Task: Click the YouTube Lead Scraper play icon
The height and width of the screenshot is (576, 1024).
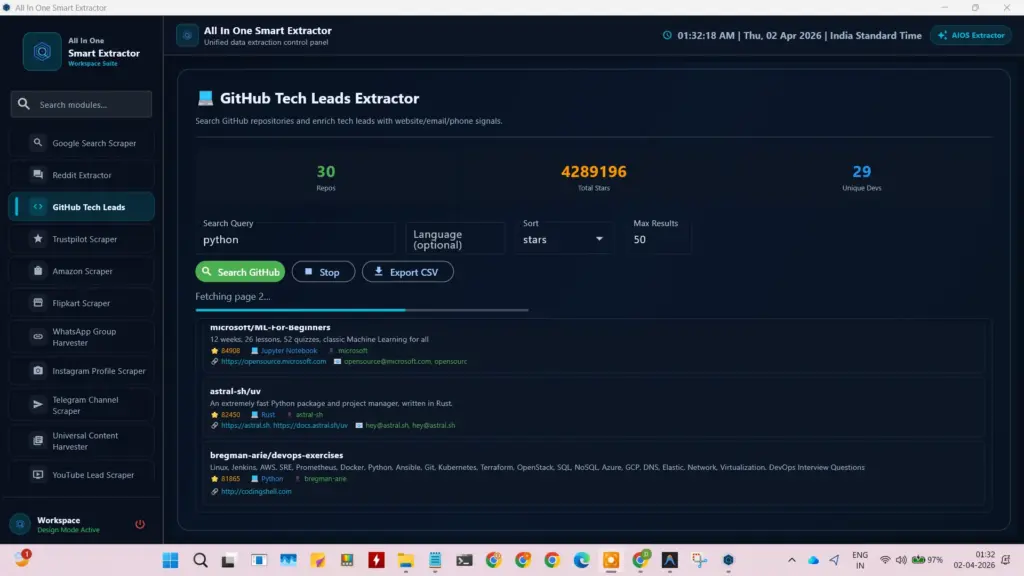Action: [x=38, y=475]
